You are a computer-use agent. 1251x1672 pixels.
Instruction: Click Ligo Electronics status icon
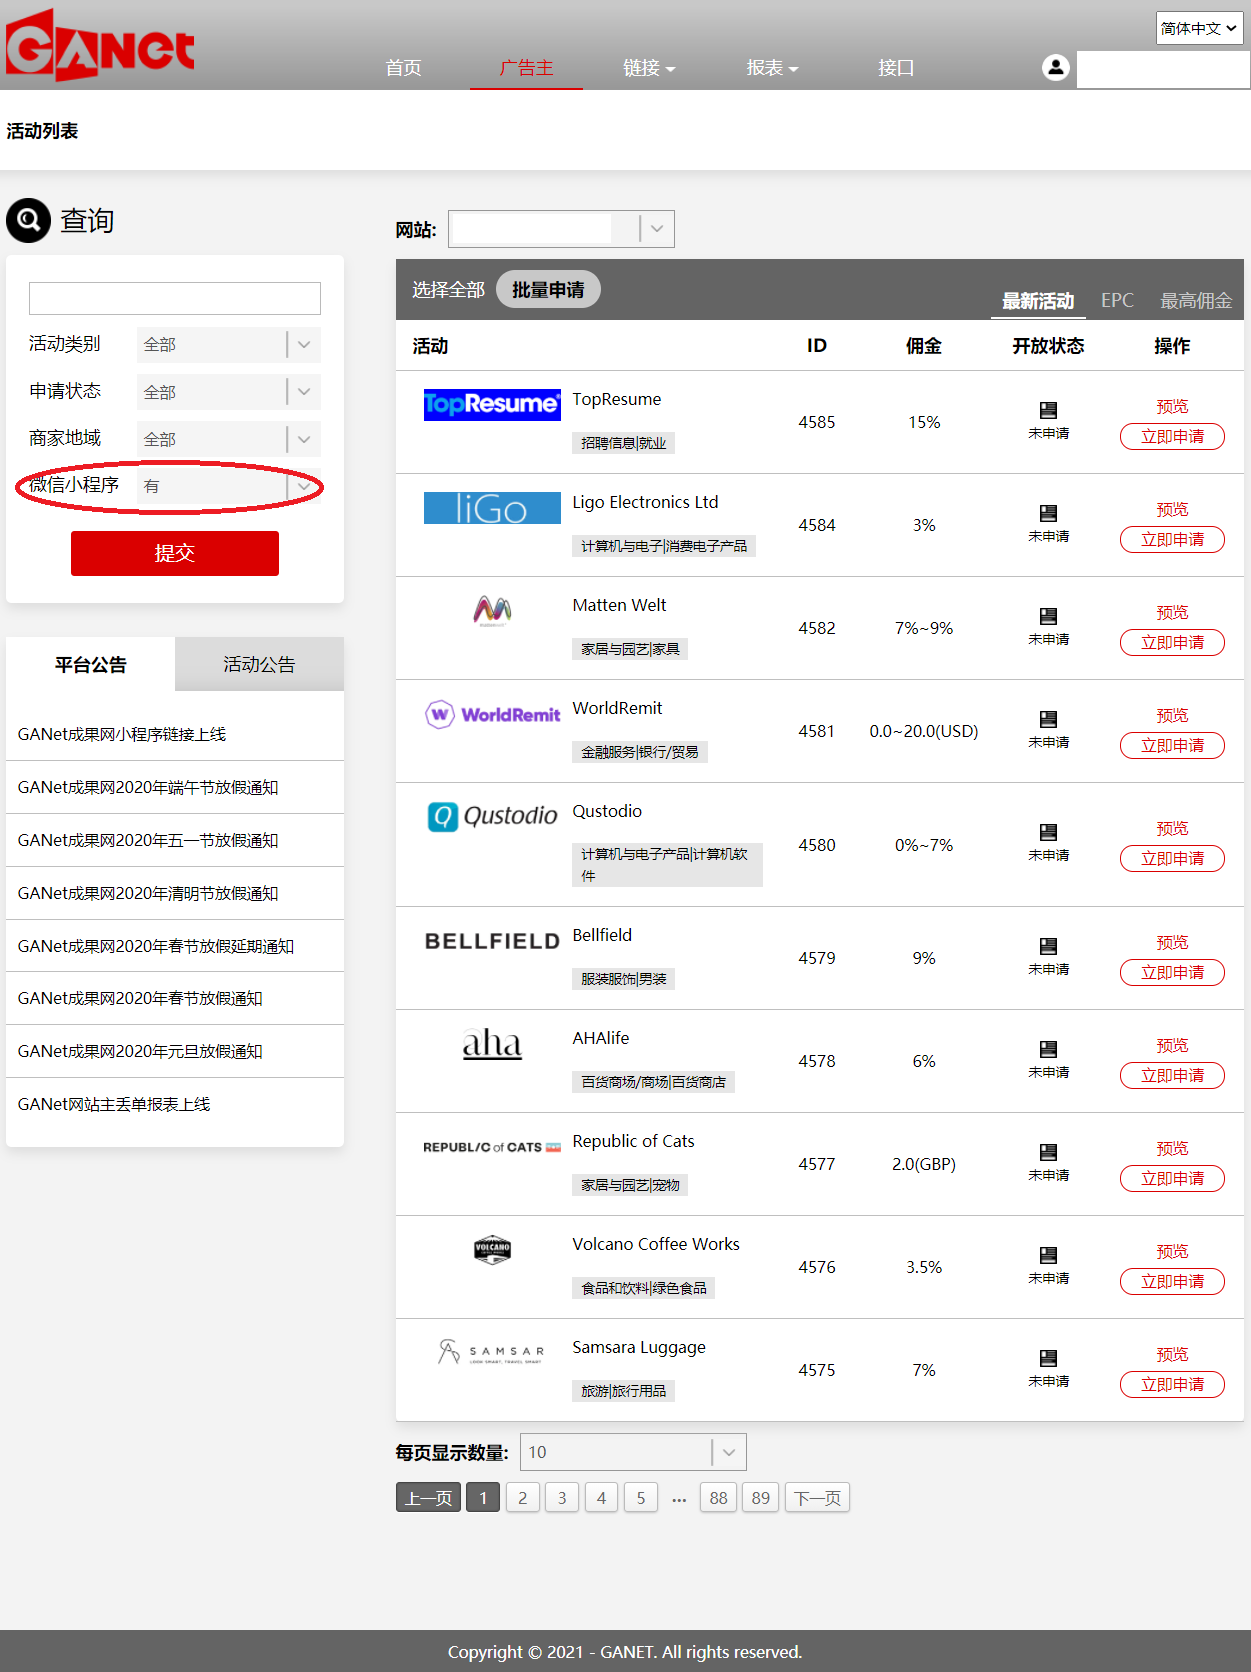pyautogui.click(x=1048, y=513)
